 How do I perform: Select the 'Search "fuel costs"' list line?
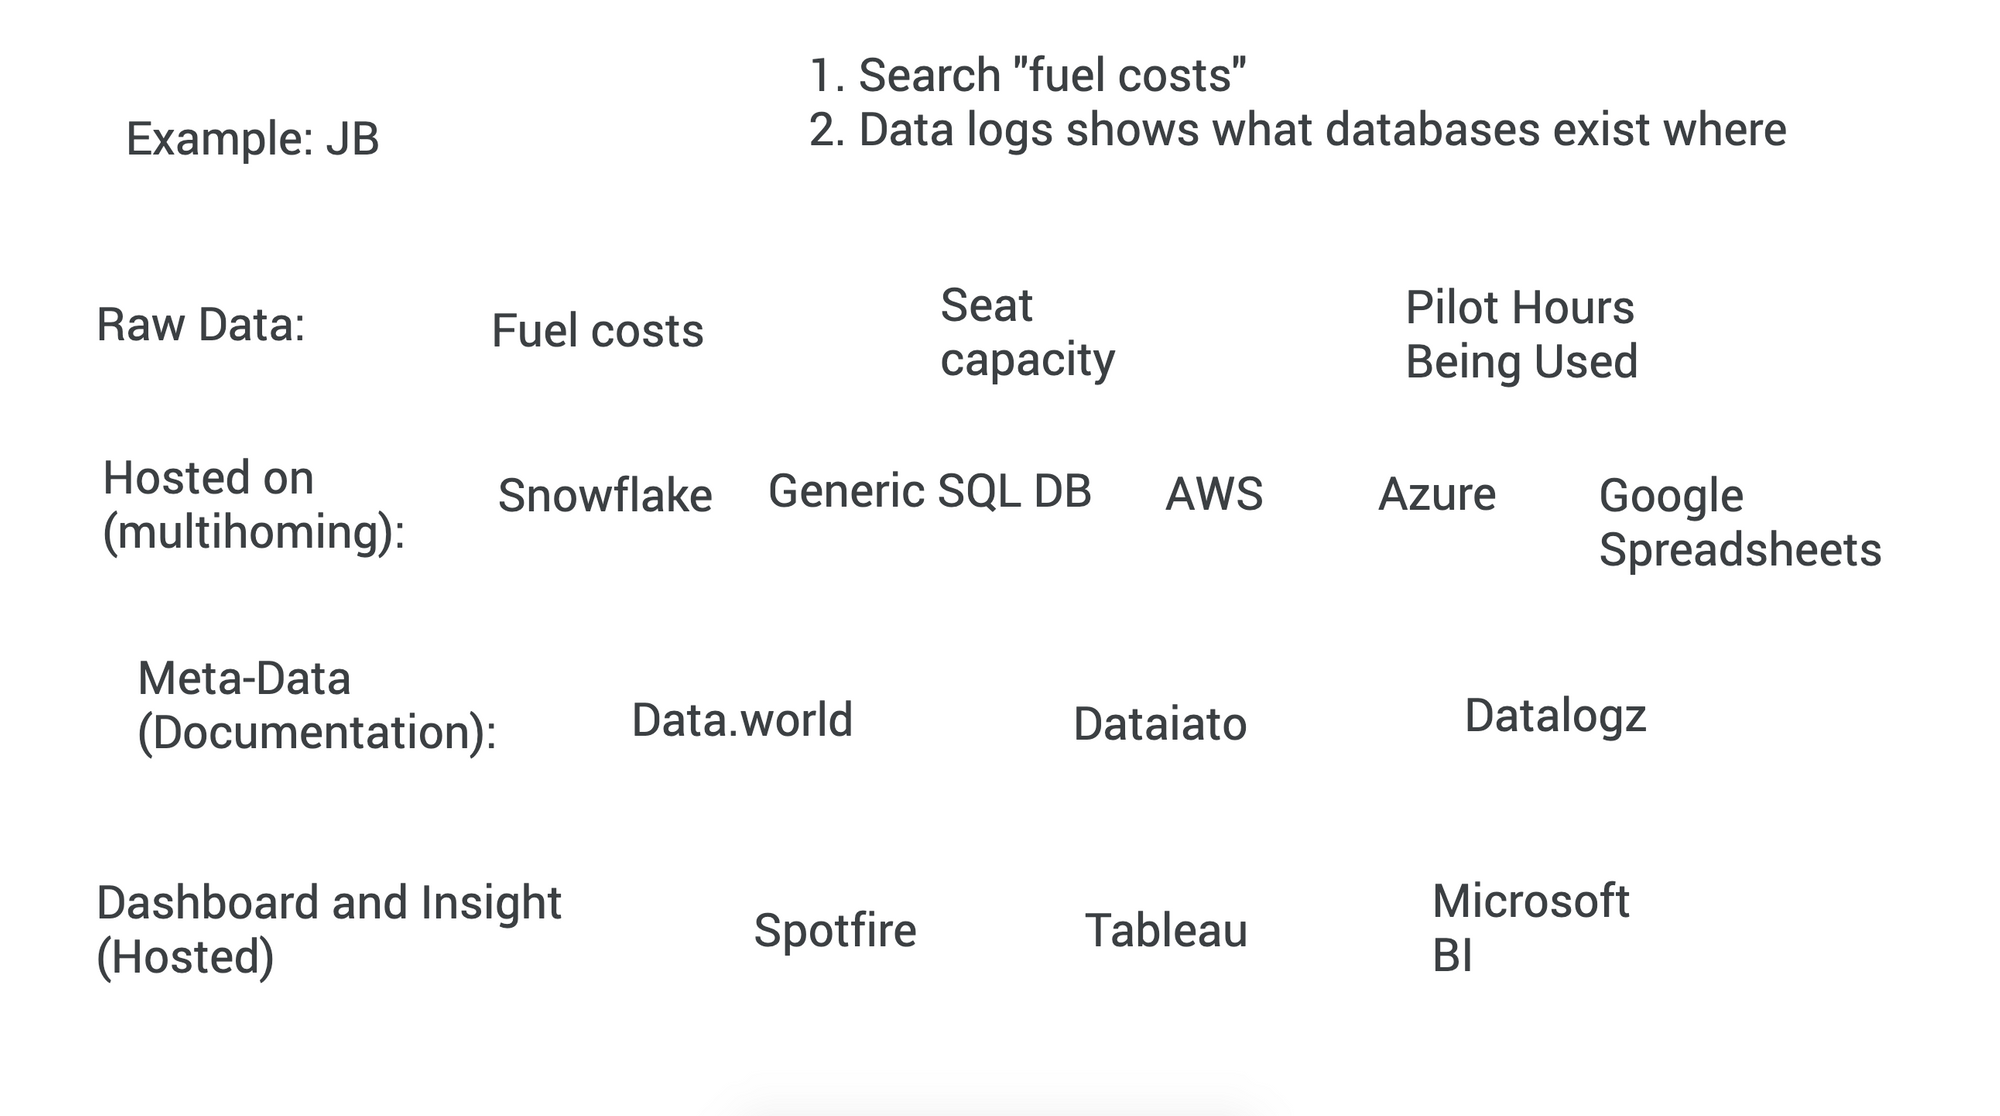tap(1027, 76)
